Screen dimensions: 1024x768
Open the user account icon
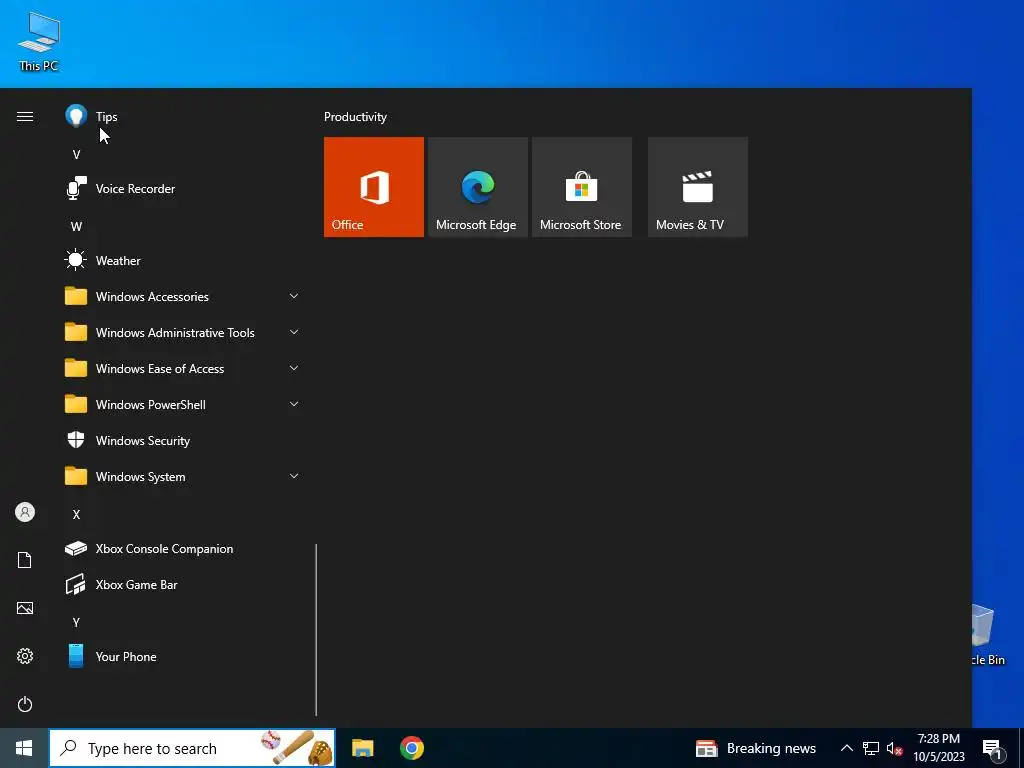pyautogui.click(x=25, y=512)
